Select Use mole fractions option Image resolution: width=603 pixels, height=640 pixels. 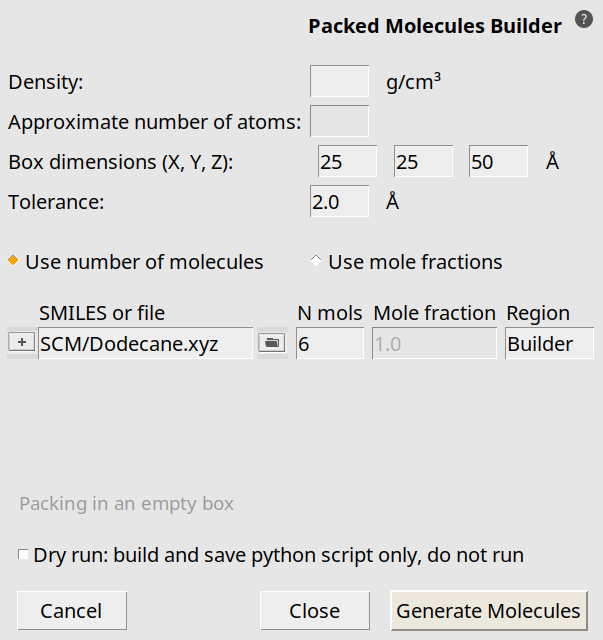(316, 261)
